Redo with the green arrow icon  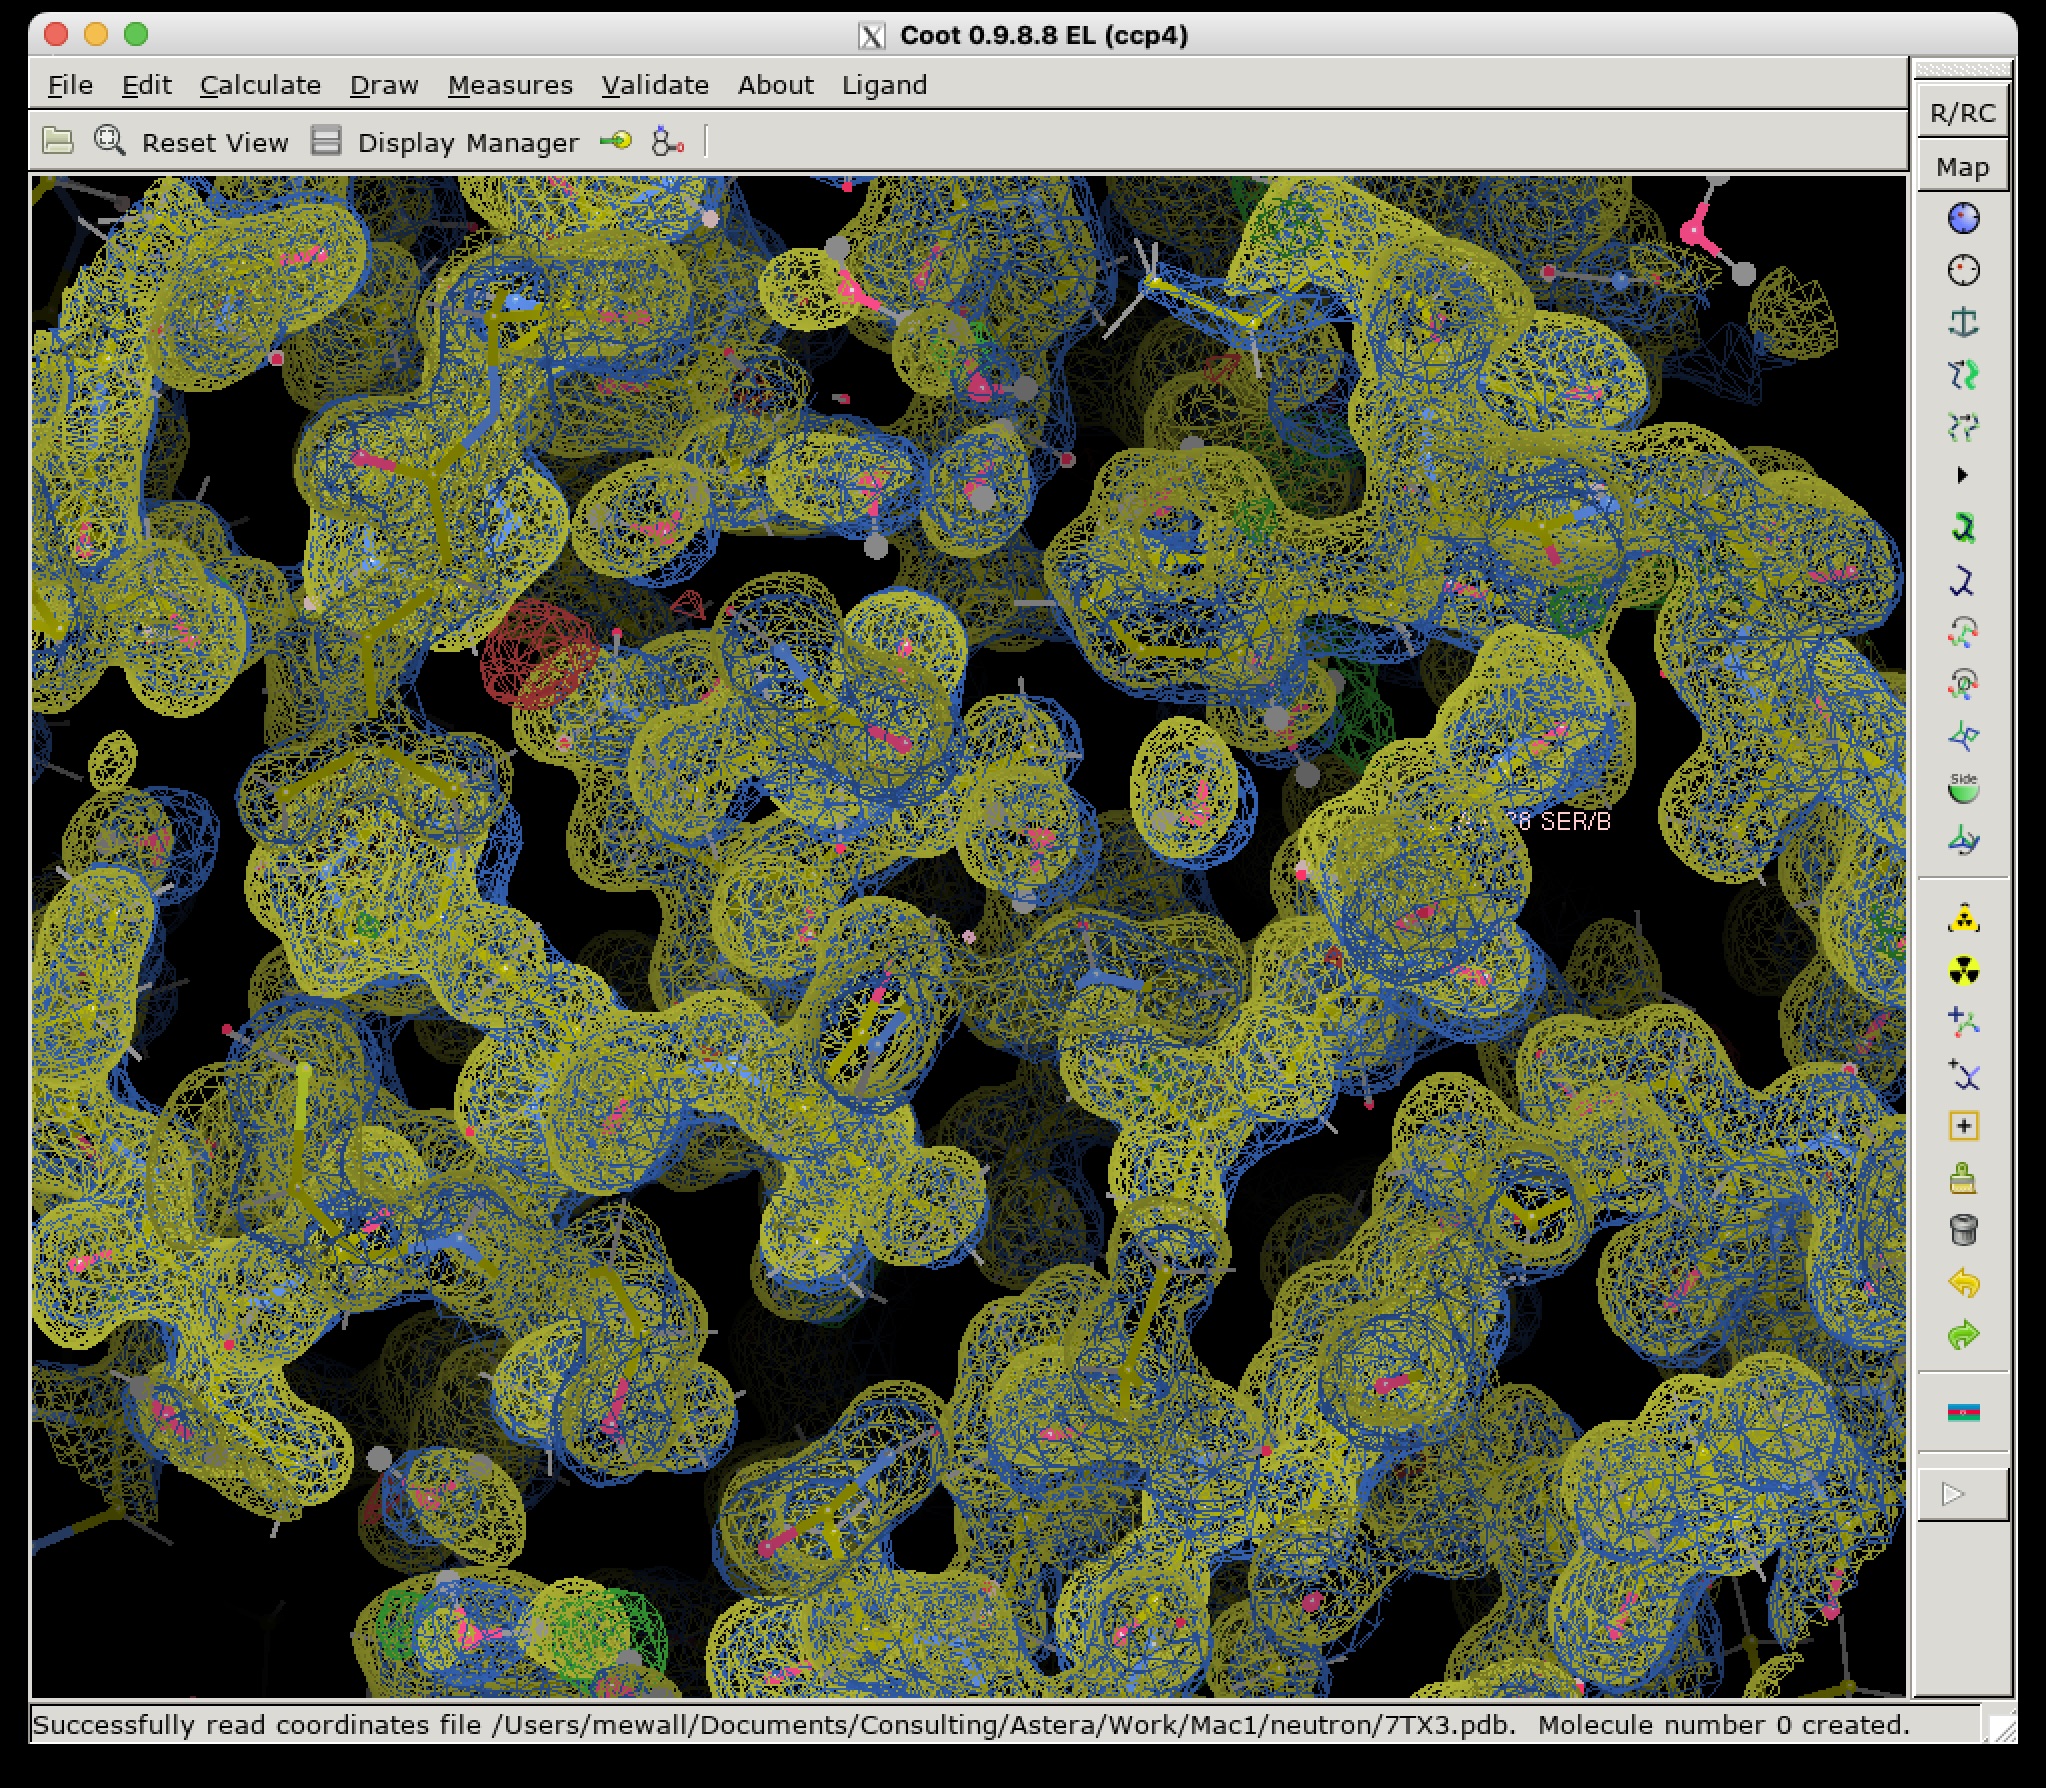pyautogui.click(x=1963, y=1334)
